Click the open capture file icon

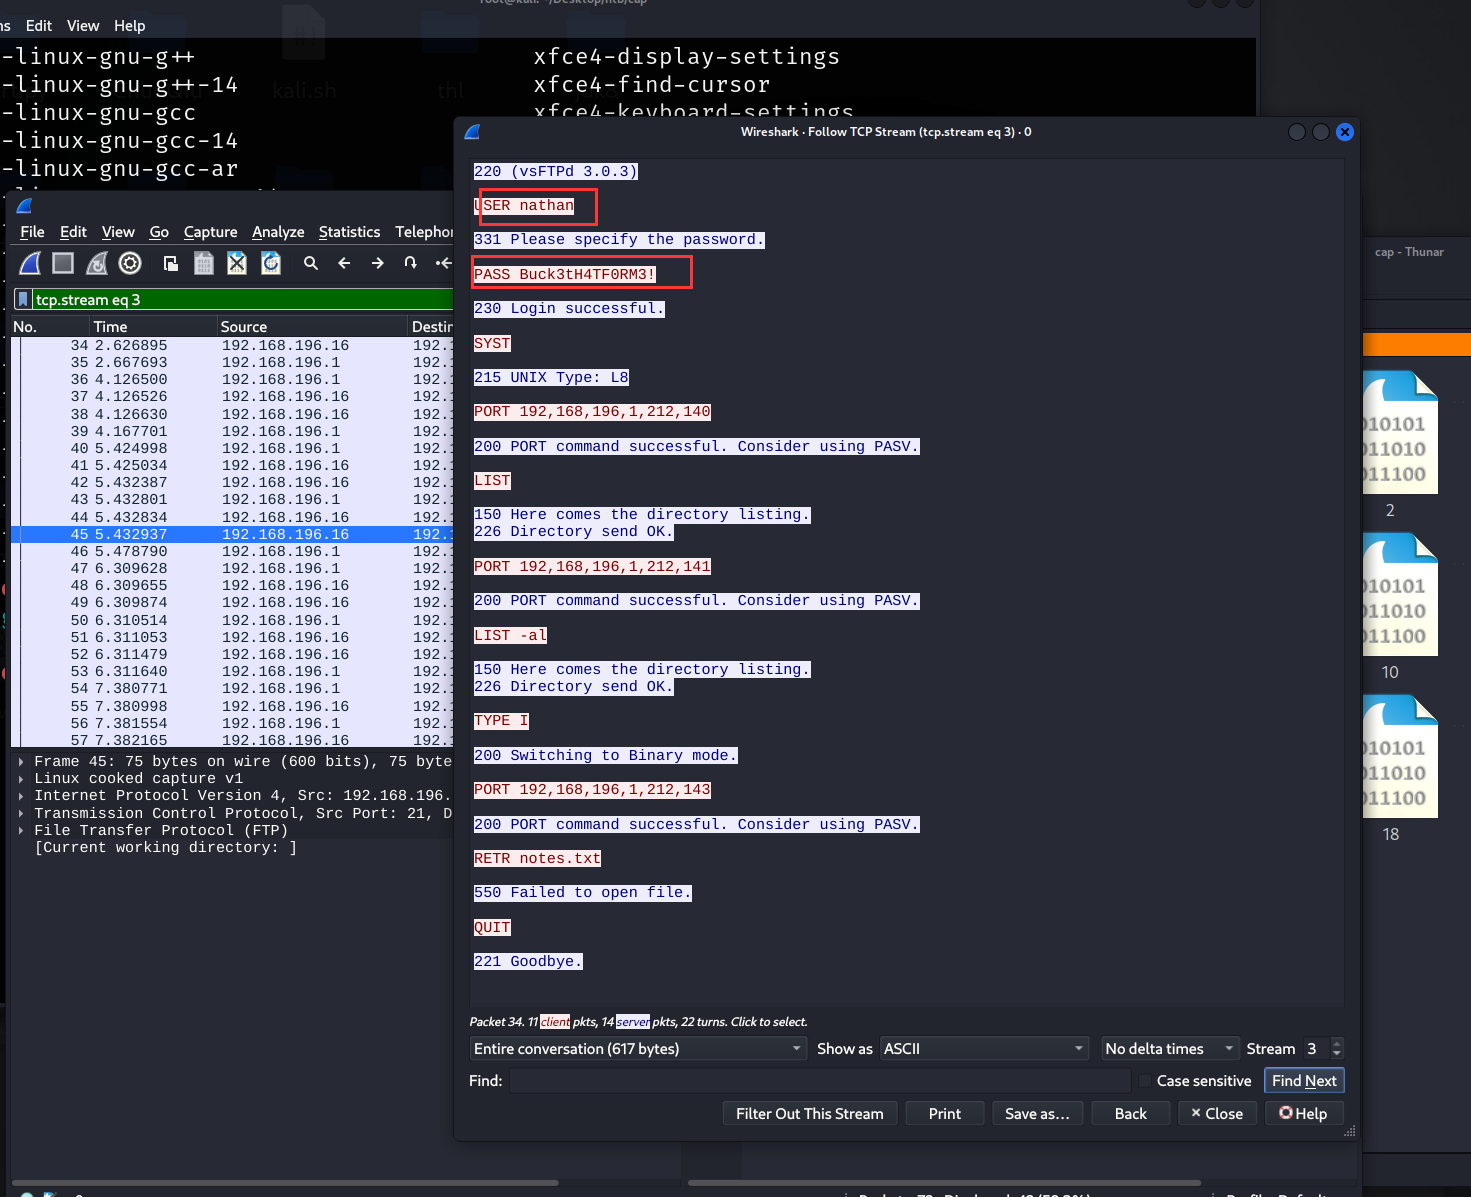pos(171,263)
